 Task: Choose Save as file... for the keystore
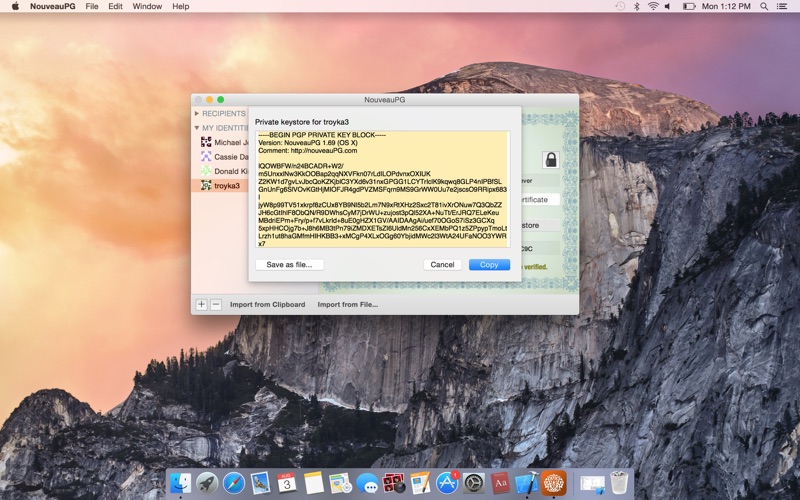coord(289,264)
